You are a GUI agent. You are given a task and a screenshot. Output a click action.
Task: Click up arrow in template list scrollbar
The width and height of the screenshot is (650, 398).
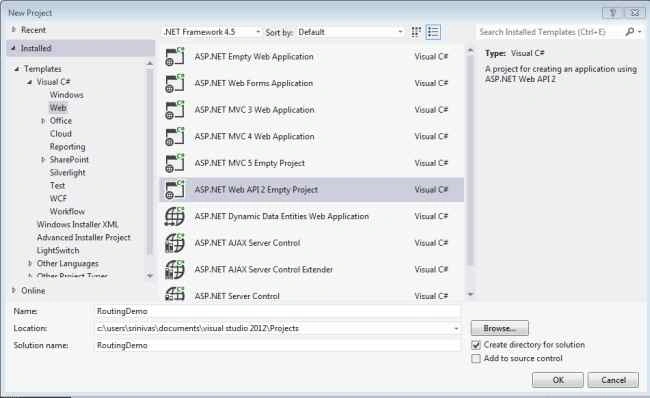coord(470,50)
